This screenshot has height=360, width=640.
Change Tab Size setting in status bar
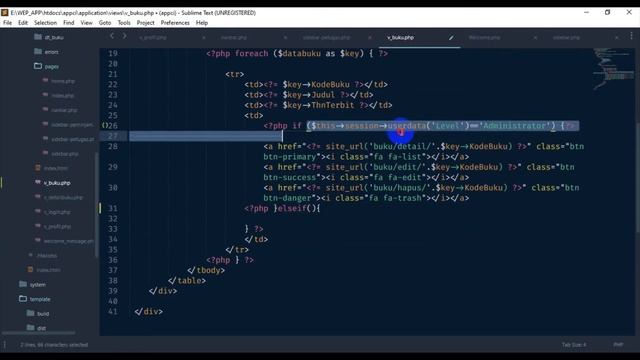pos(574,345)
